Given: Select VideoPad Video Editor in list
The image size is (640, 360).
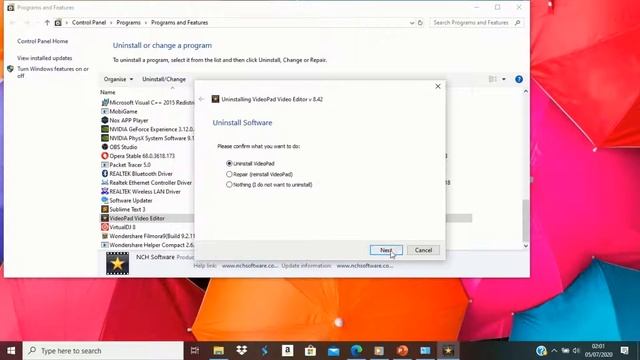Looking at the screenshot, I should [x=133, y=218].
